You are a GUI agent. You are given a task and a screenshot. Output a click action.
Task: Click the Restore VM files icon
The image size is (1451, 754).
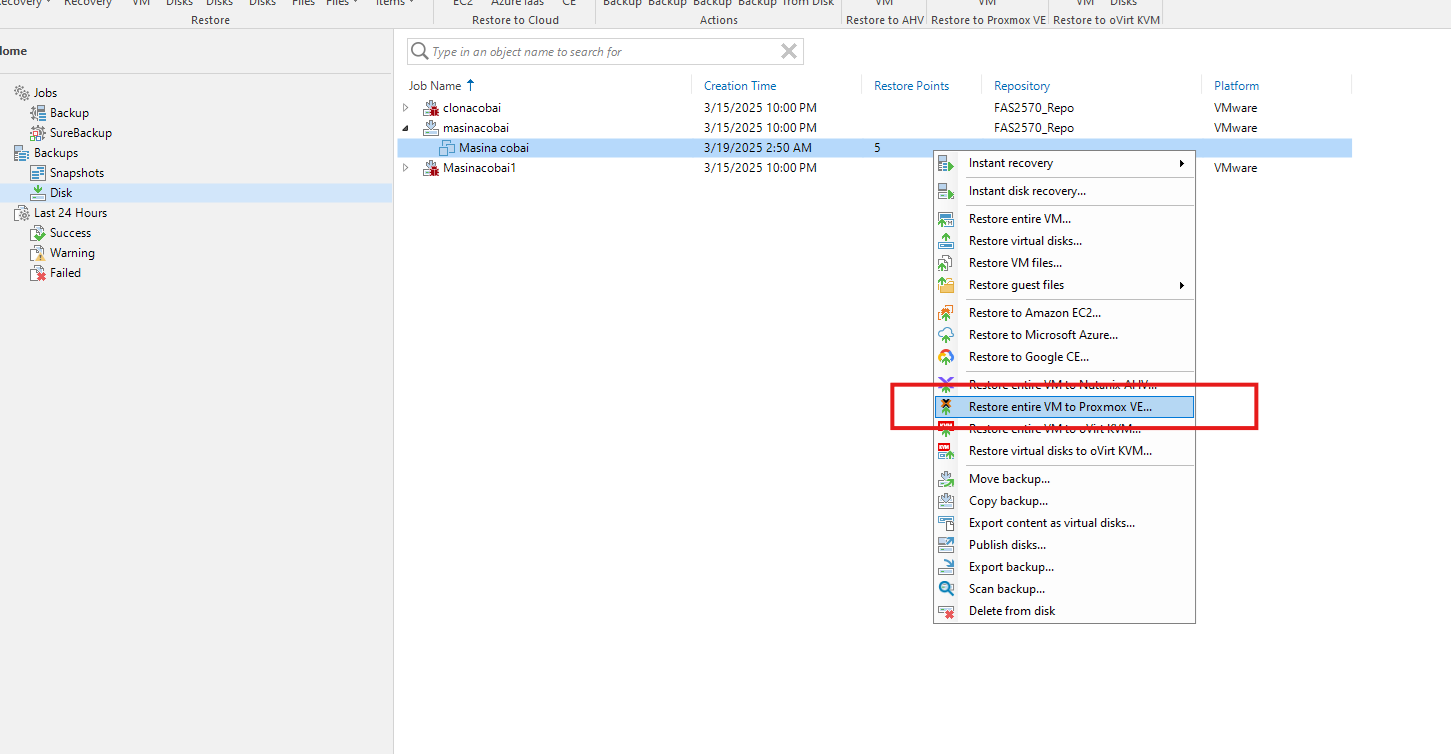coord(946,263)
